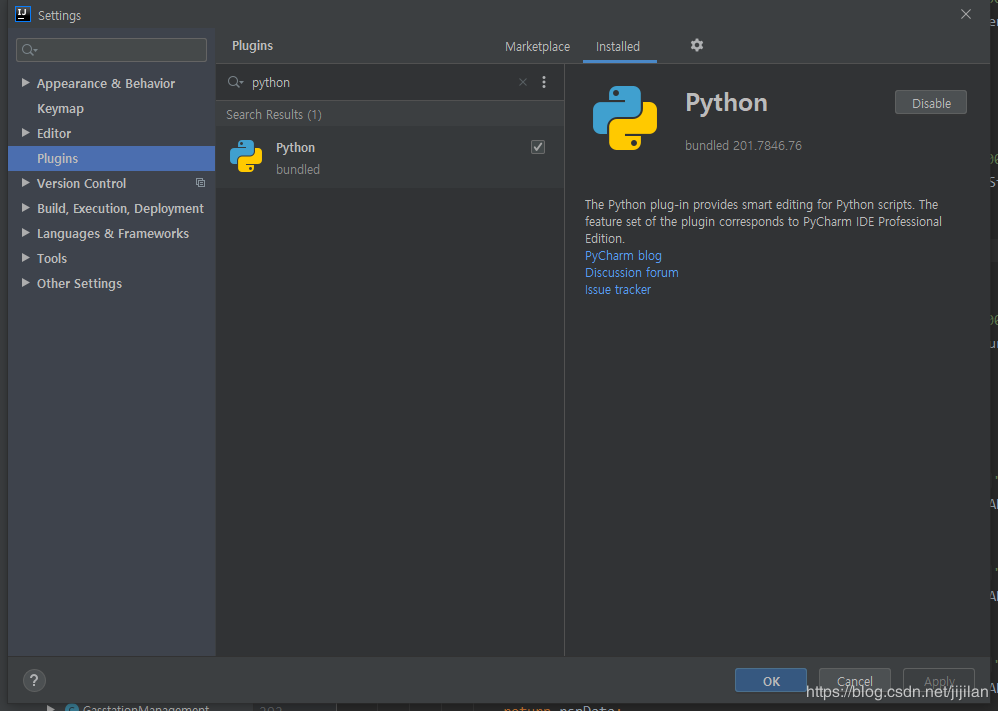
Task: Confirm with the OK button
Action: [x=770, y=681]
